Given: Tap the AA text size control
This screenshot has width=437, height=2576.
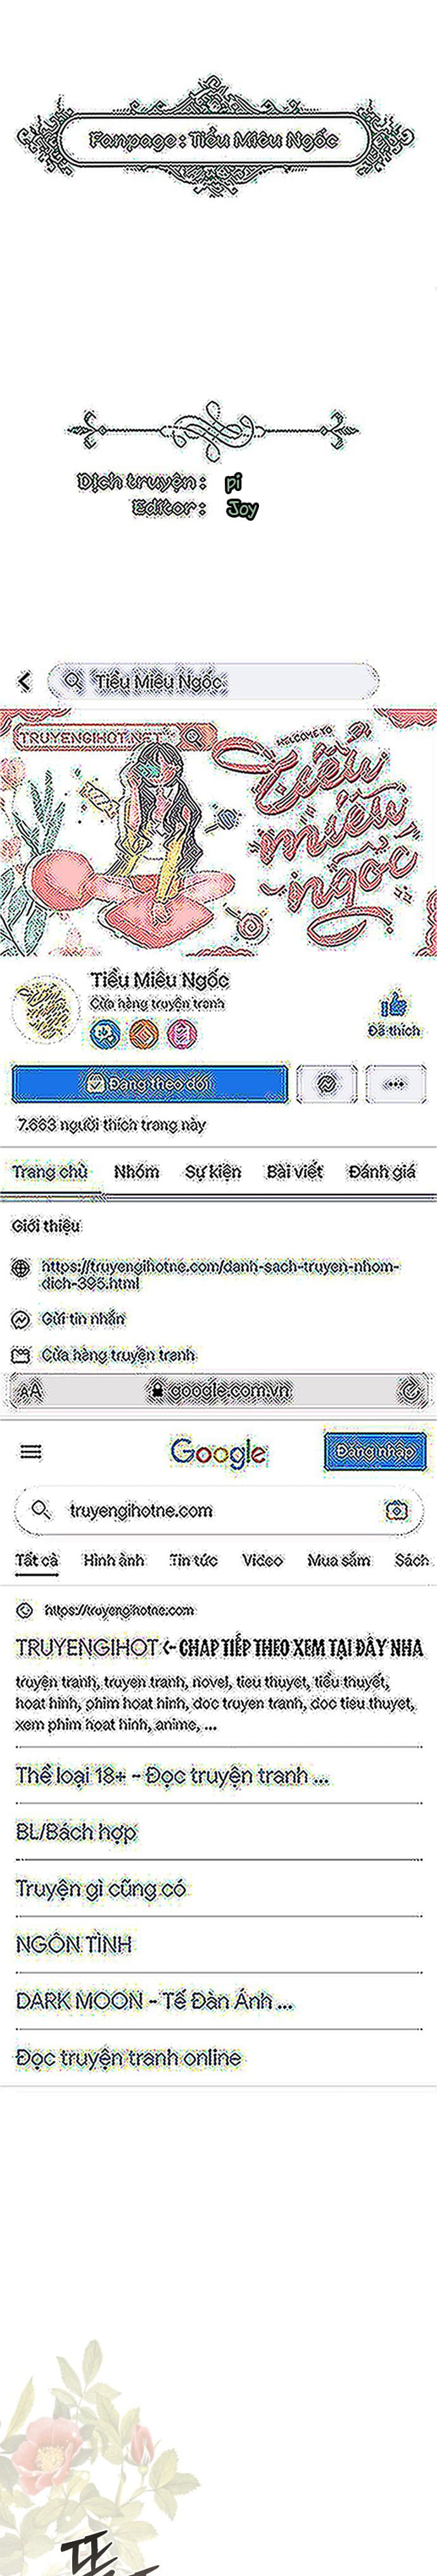Looking at the screenshot, I should point(31,1390).
